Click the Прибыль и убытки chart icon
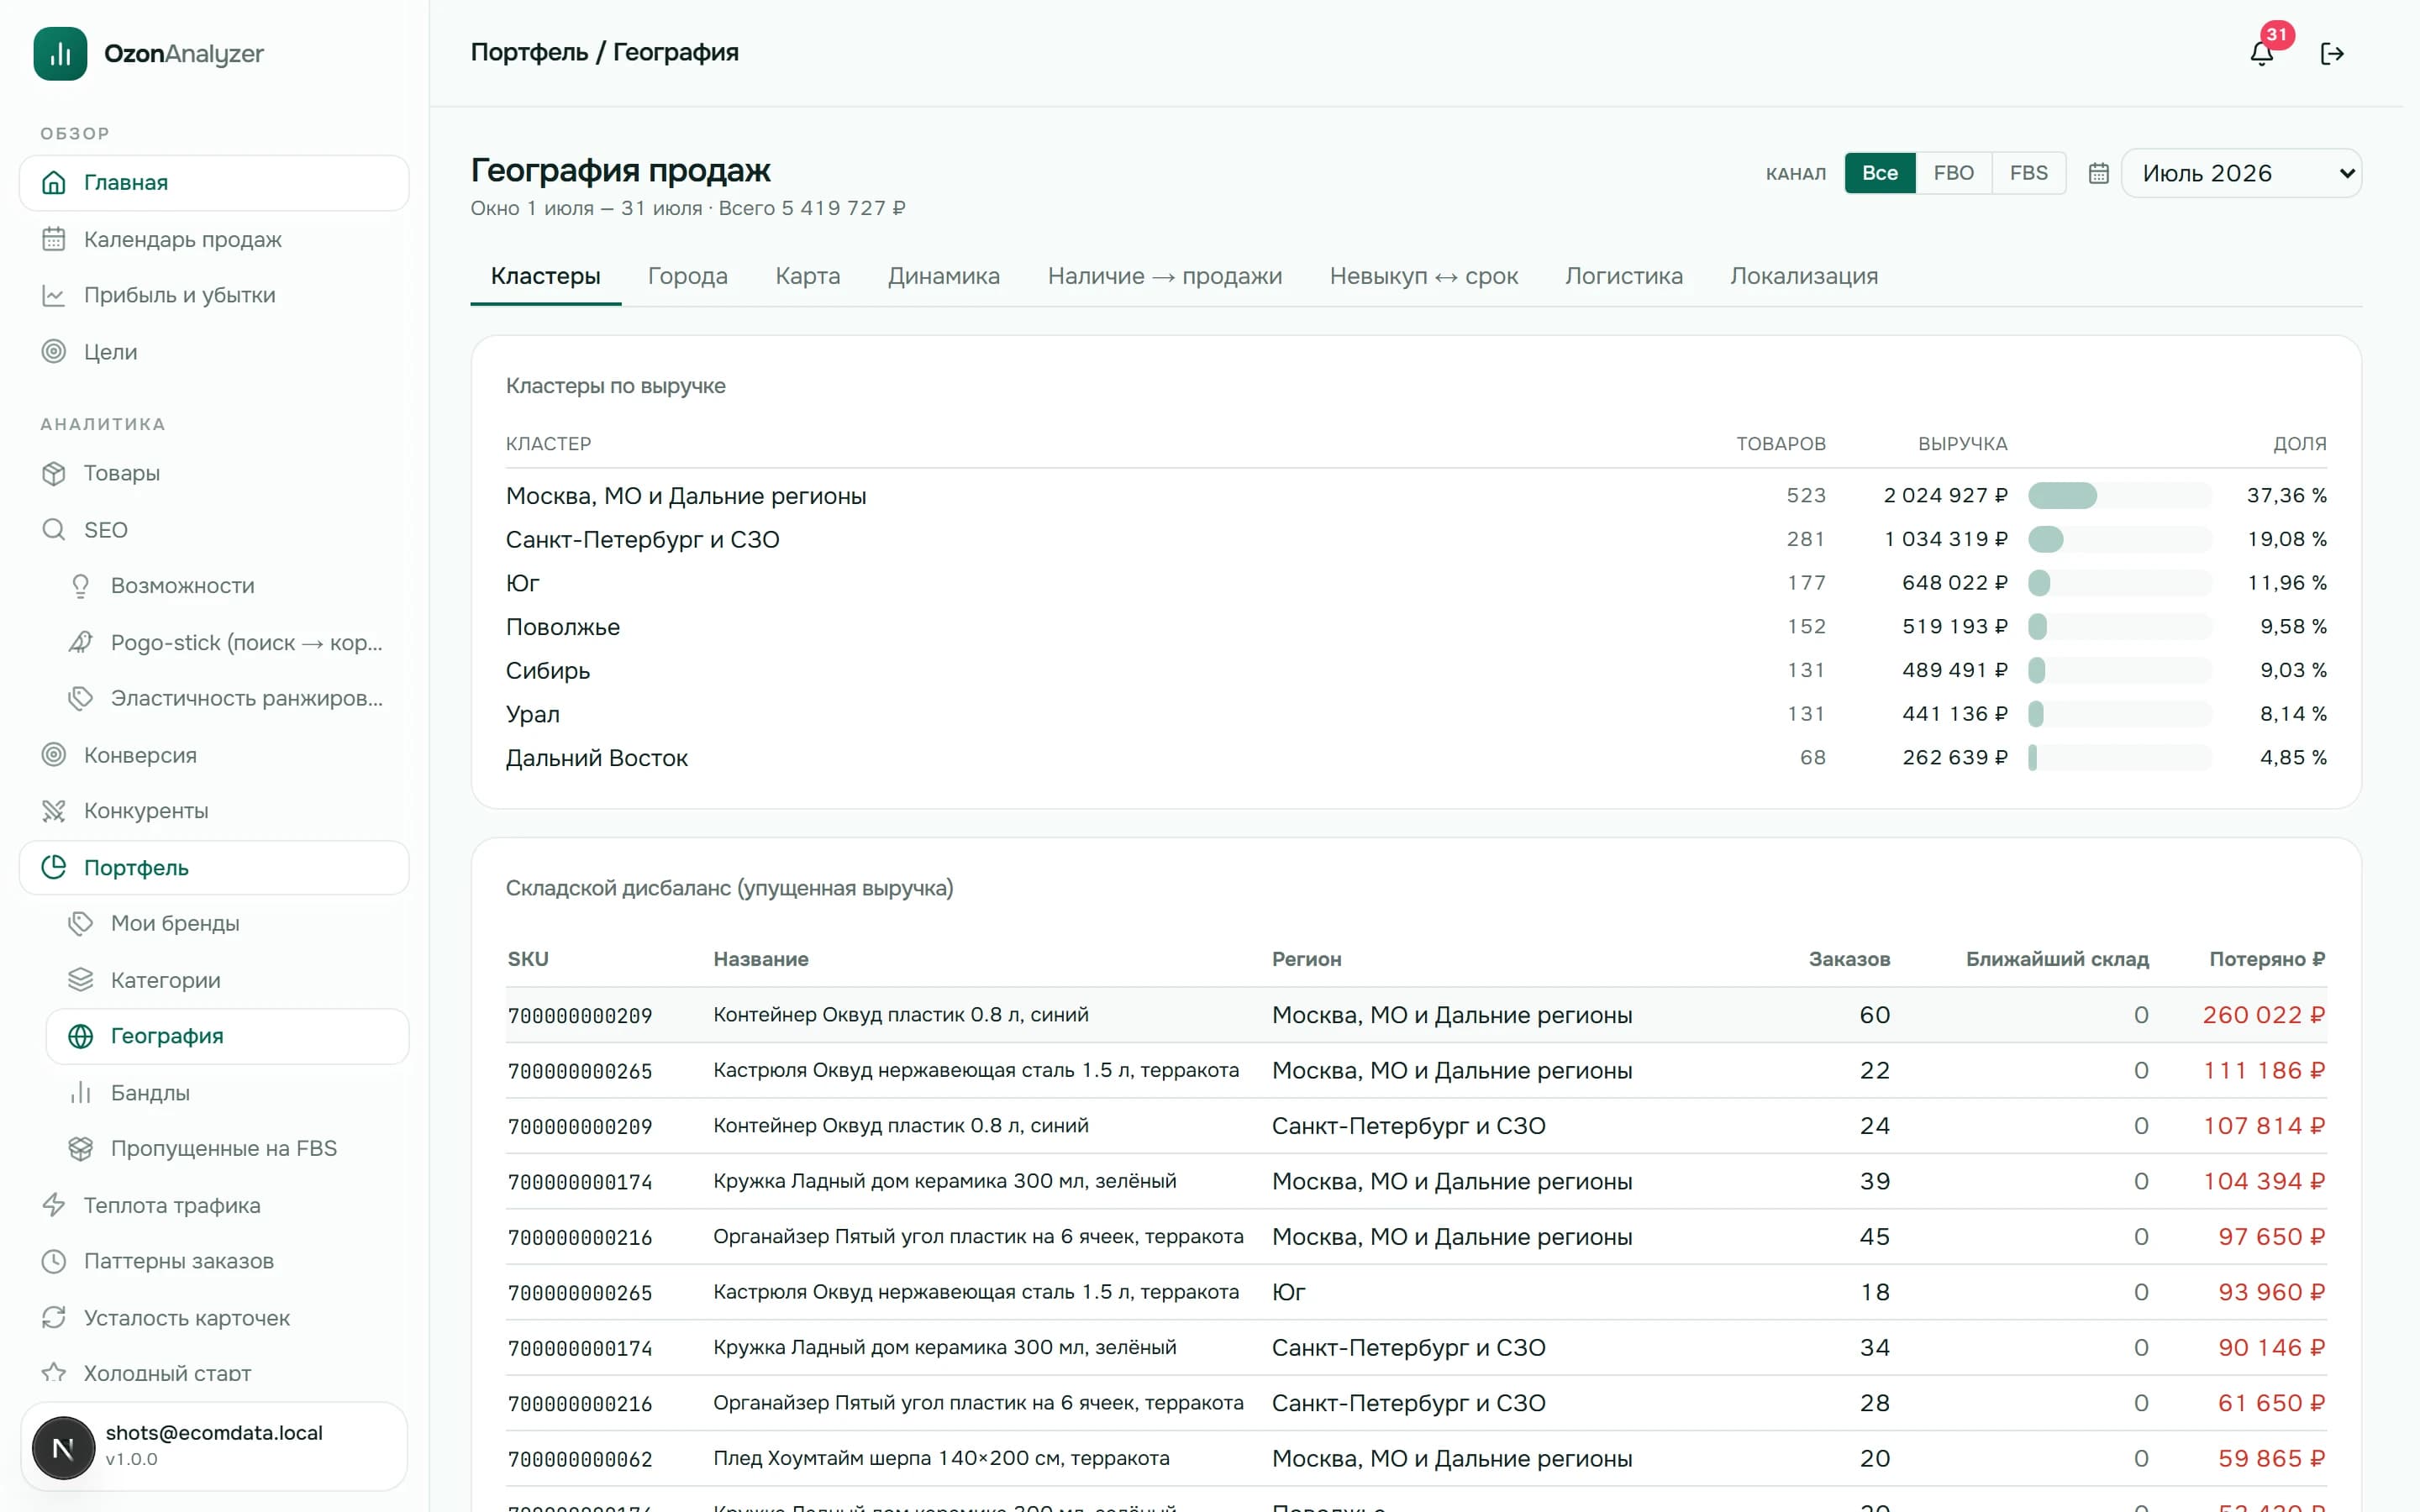 point(54,295)
